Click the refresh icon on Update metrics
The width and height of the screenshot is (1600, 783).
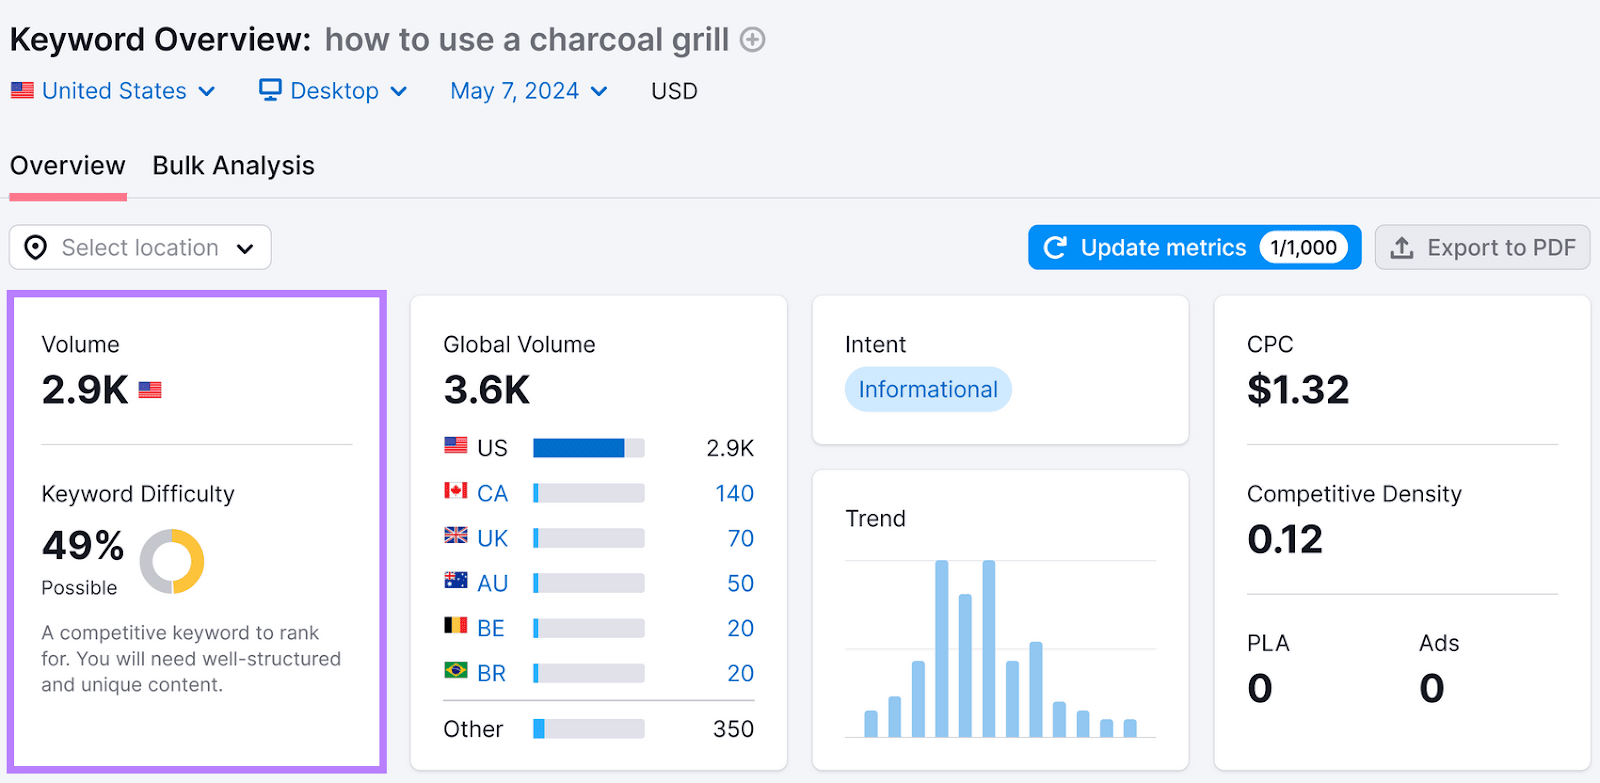[1055, 247]
